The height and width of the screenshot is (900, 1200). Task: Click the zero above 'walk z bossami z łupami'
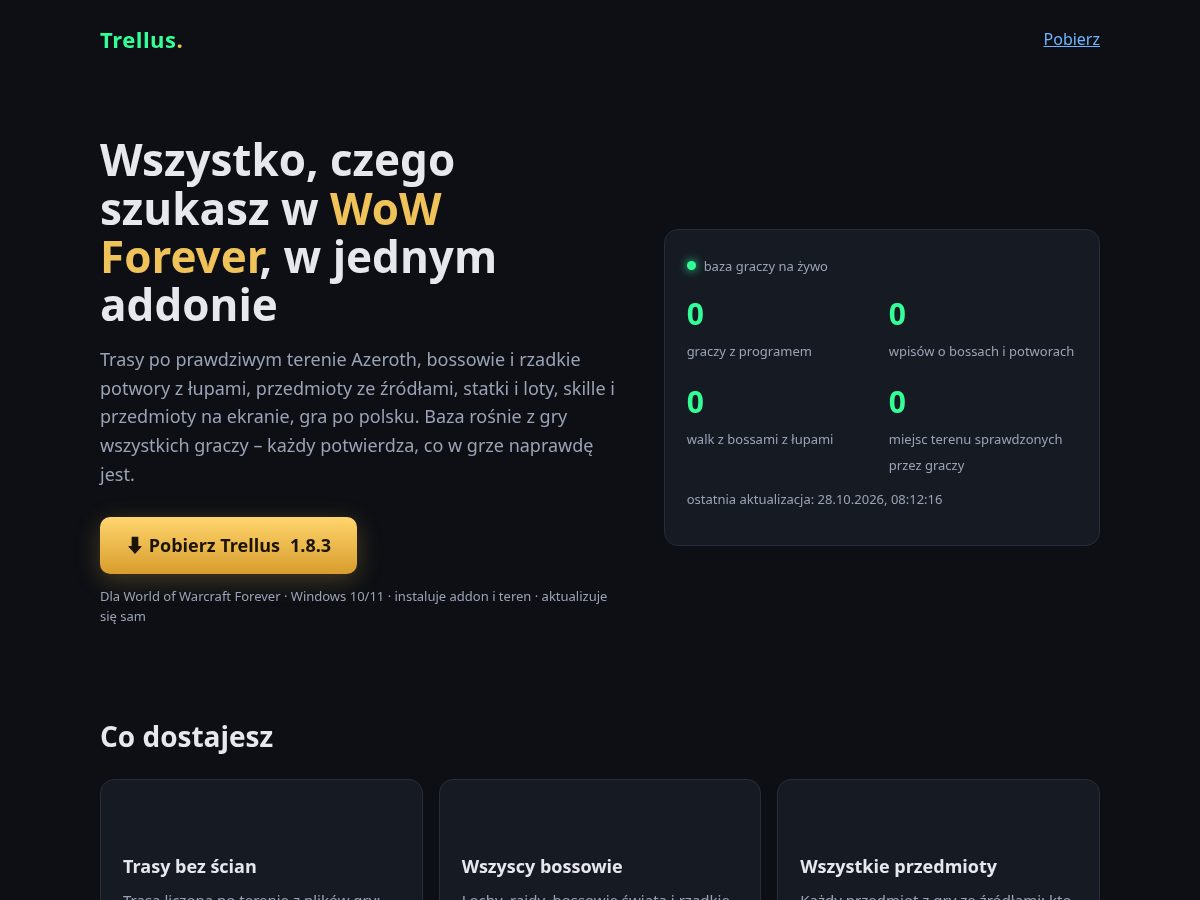coord(695,402)
